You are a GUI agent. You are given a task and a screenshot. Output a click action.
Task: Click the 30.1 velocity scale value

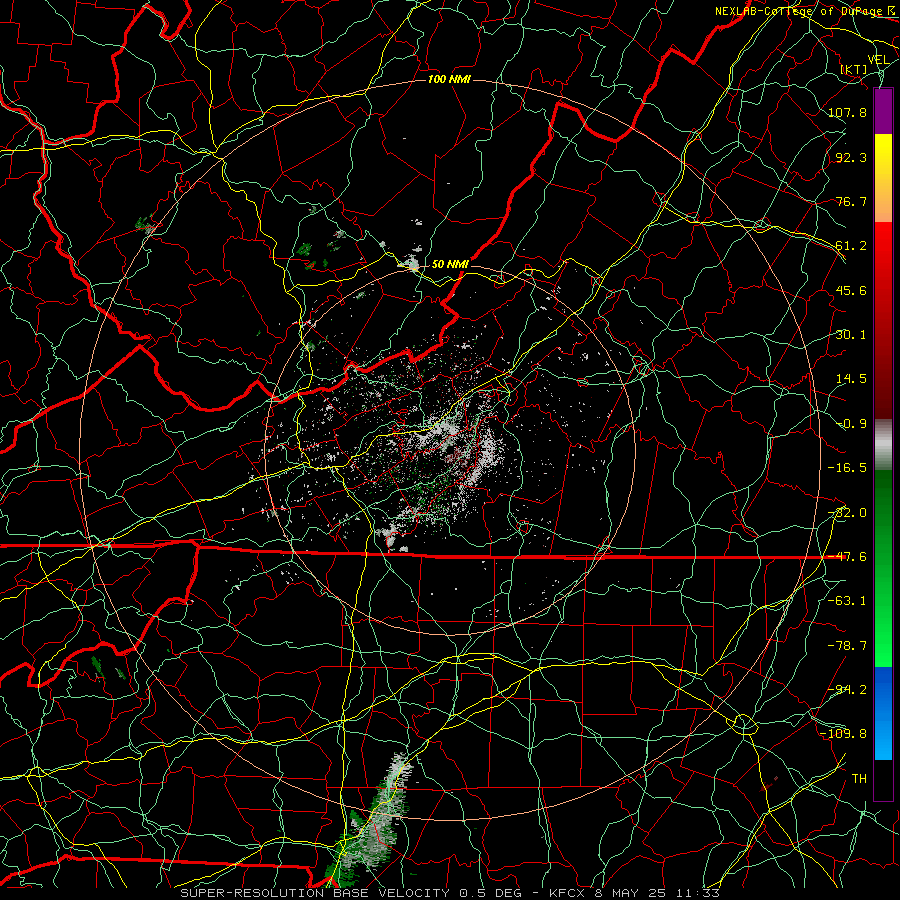(851, 335)
